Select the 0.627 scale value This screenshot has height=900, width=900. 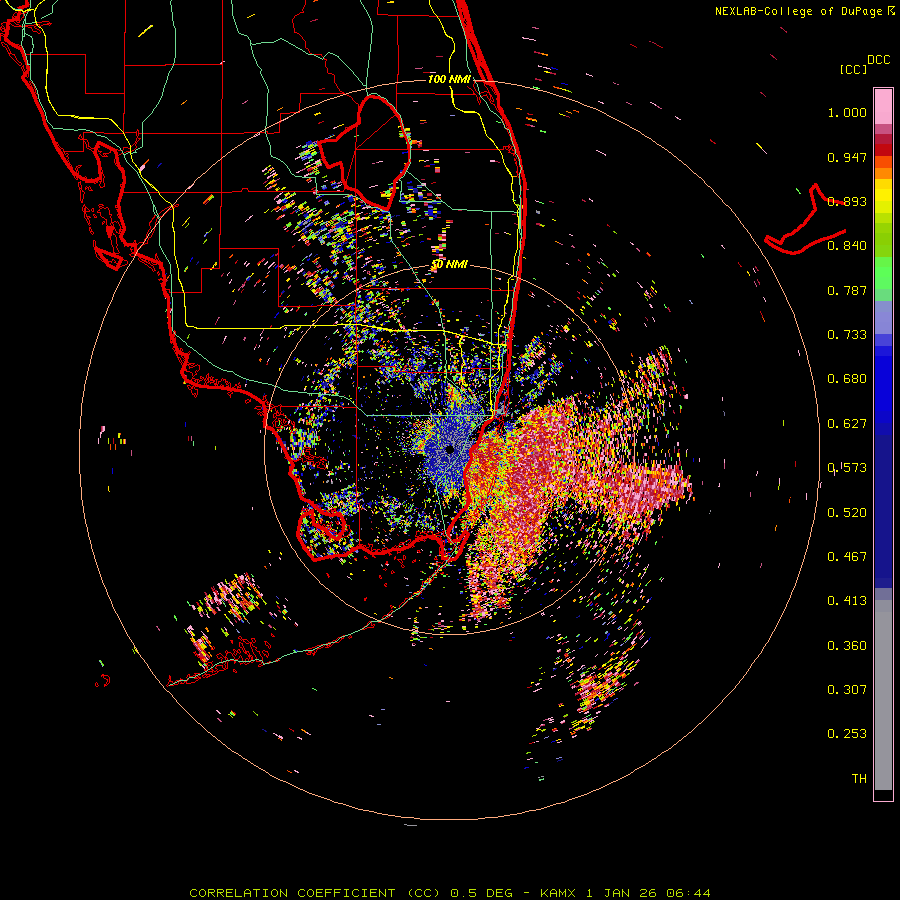click(847, 424)
